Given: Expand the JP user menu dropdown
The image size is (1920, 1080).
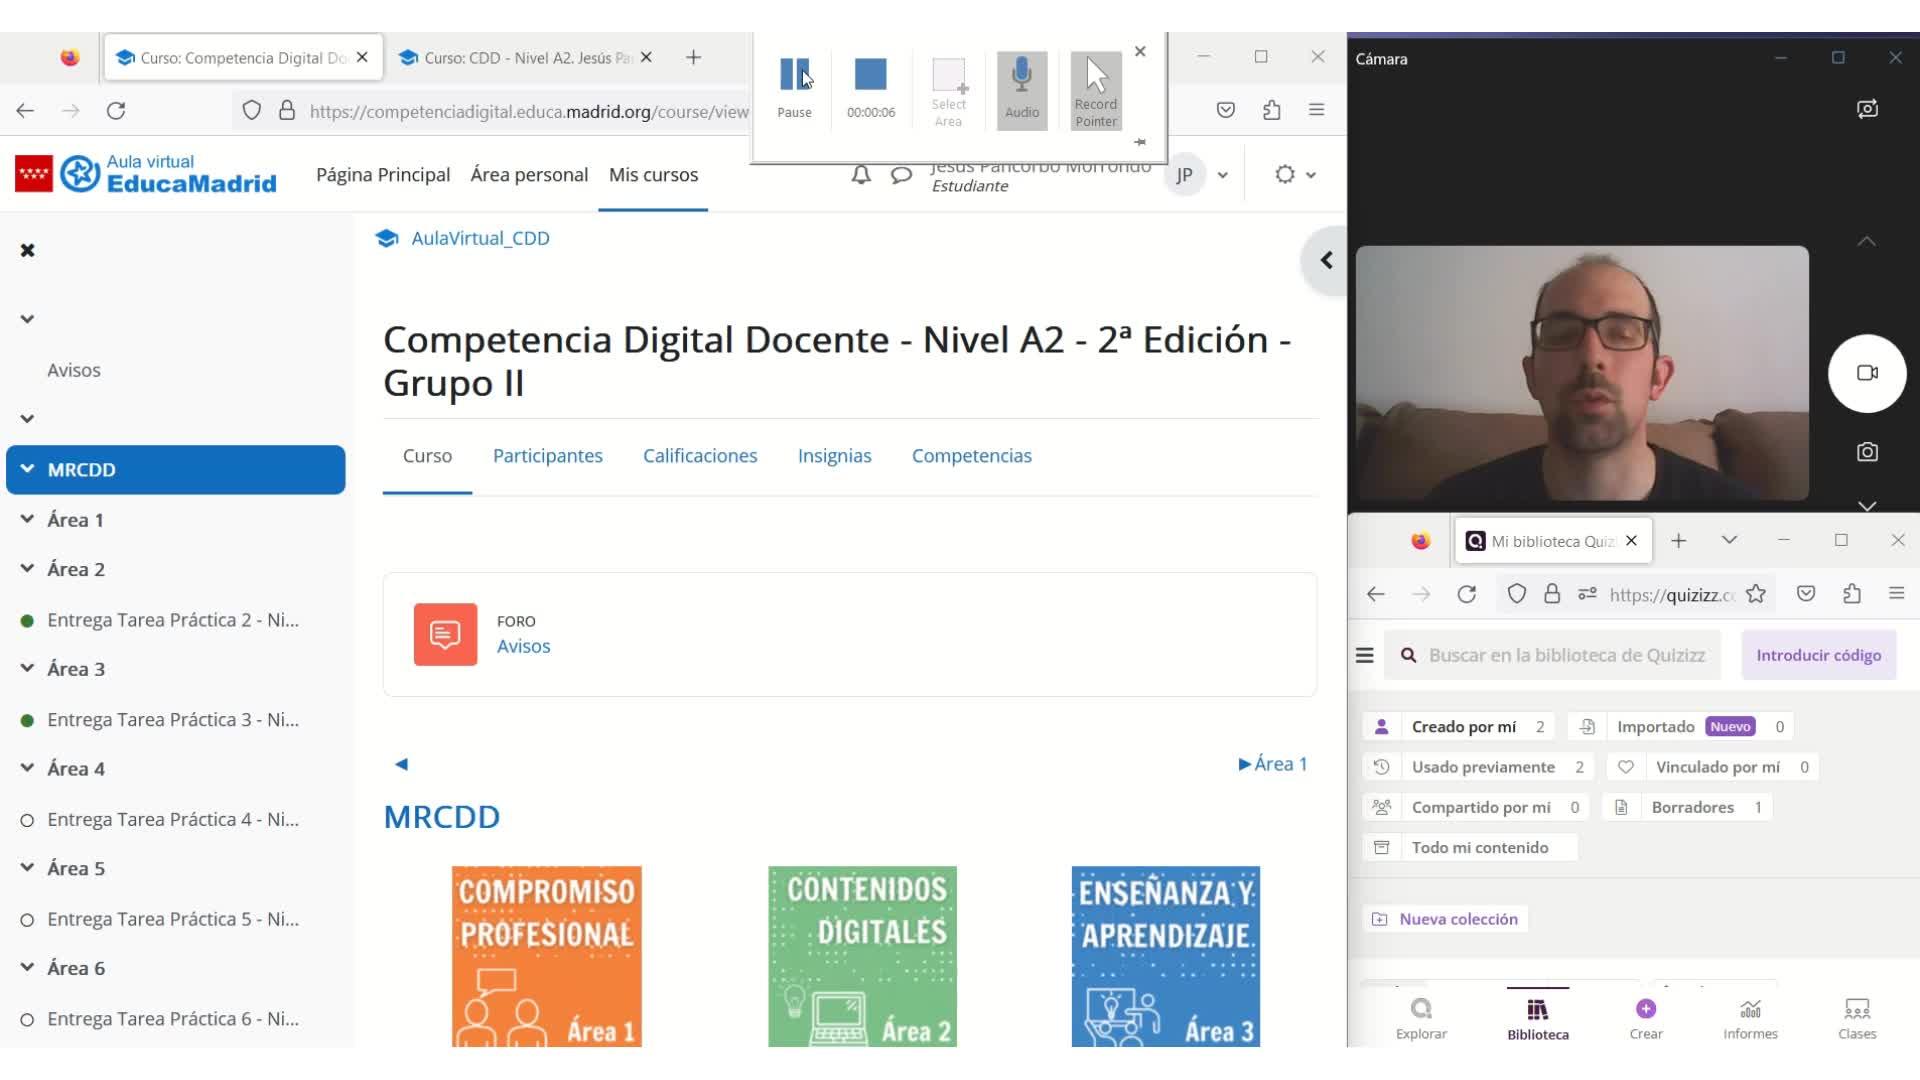Looking at the screenshot, I should (x=1222, y=175).
